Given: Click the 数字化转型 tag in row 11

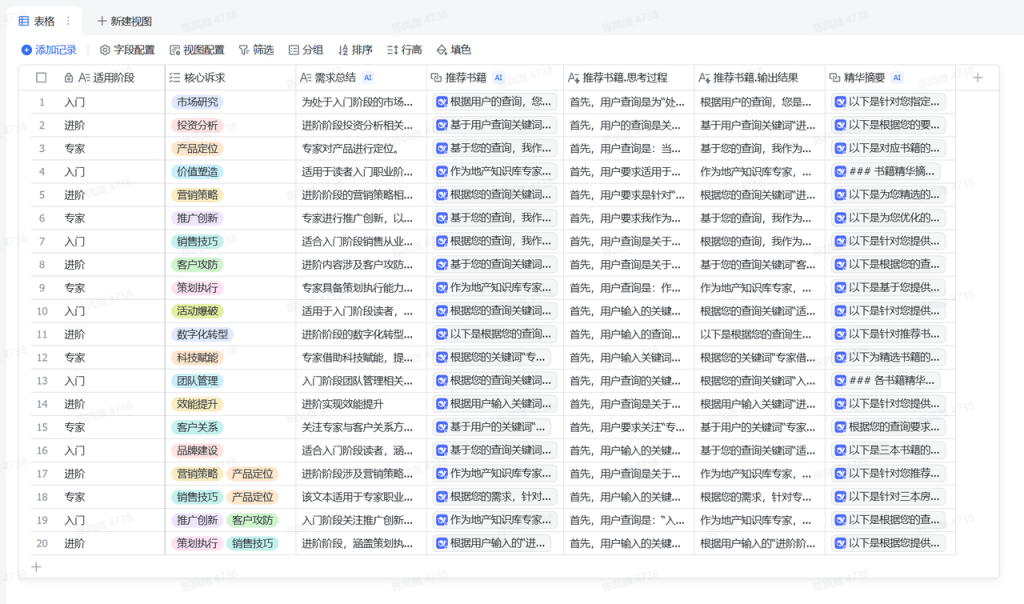Looking at the screenshot, I should (x=202, y=334).
